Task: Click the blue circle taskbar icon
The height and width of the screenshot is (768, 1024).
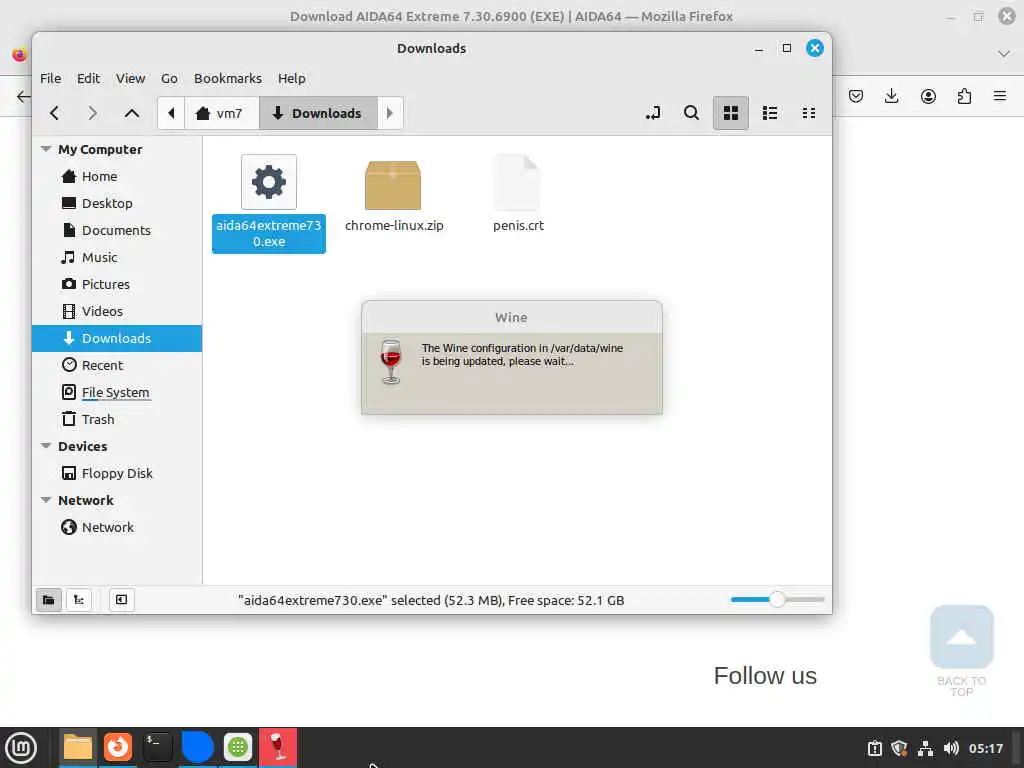Action: (x=197, y=748)
